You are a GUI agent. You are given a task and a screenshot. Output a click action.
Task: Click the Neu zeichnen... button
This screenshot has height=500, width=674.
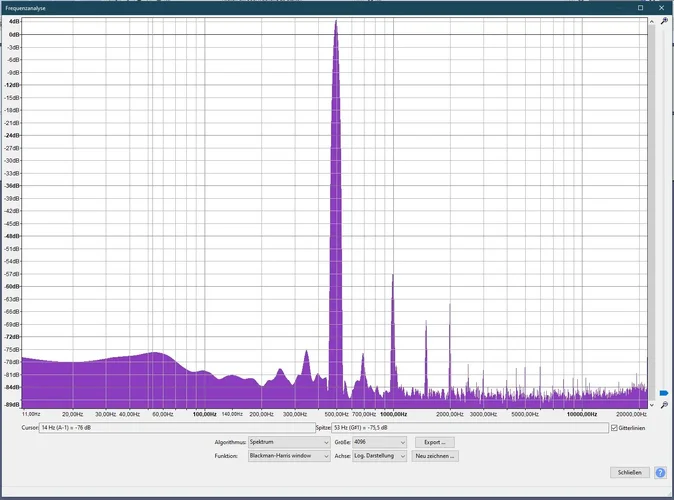click(435, 456)
